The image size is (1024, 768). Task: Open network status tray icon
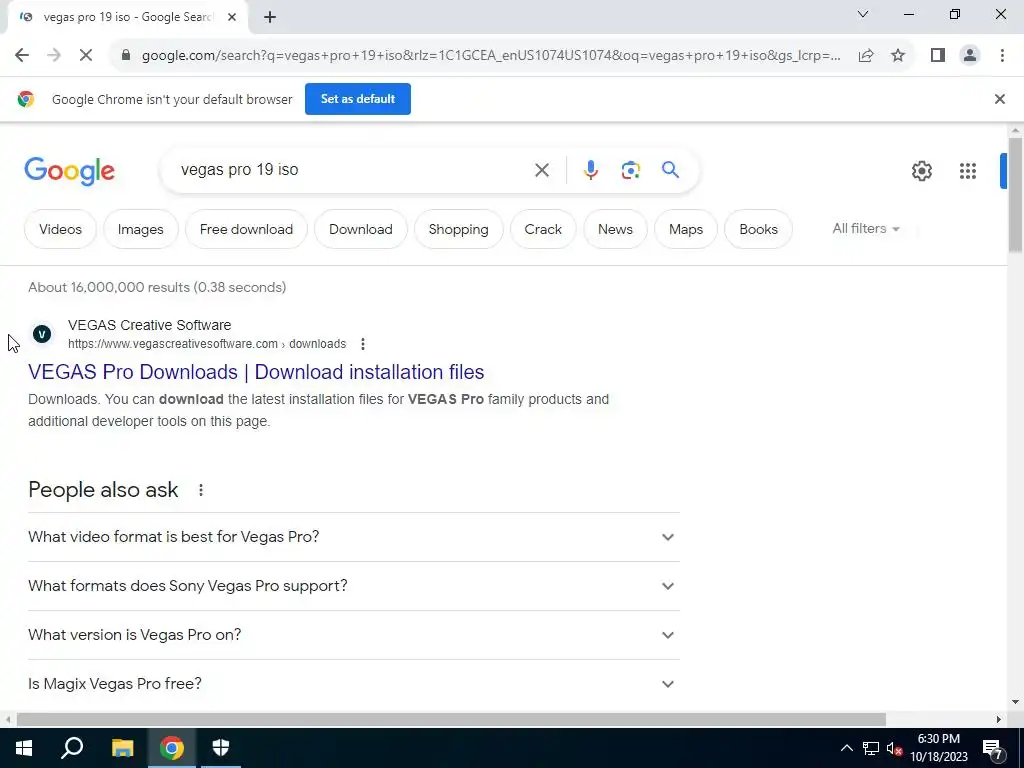tap(871, 748)
